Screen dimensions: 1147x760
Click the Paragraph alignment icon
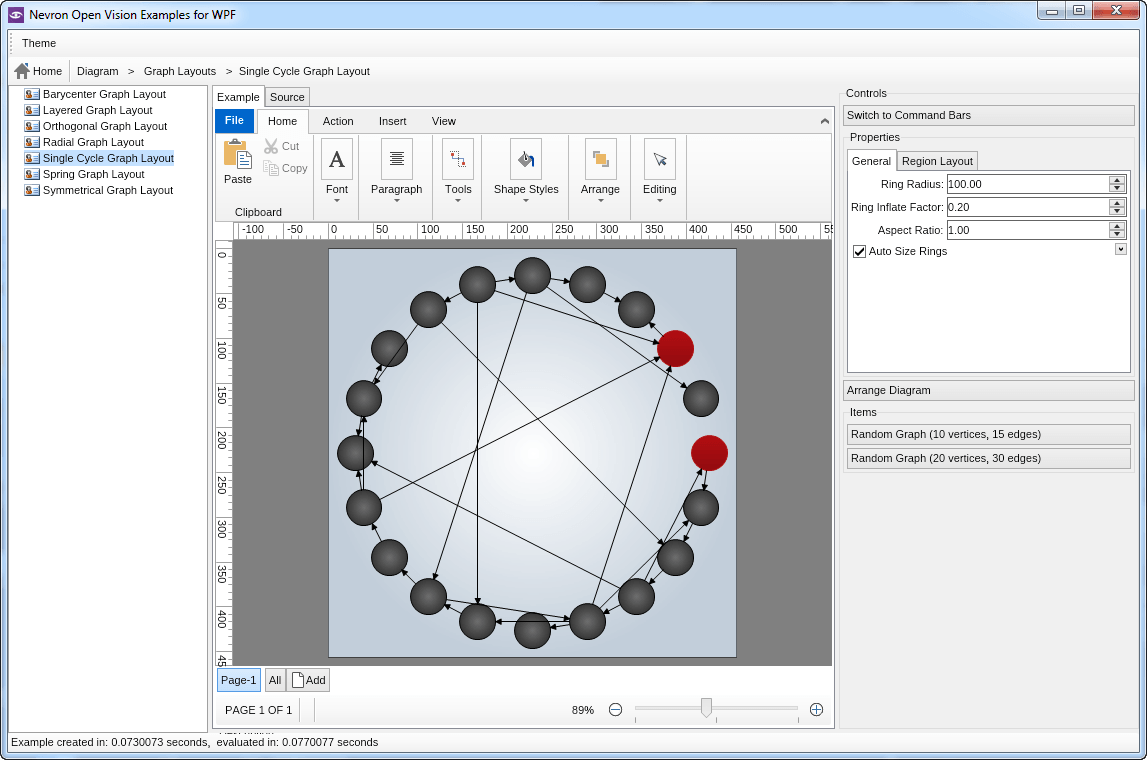[397, 159]
